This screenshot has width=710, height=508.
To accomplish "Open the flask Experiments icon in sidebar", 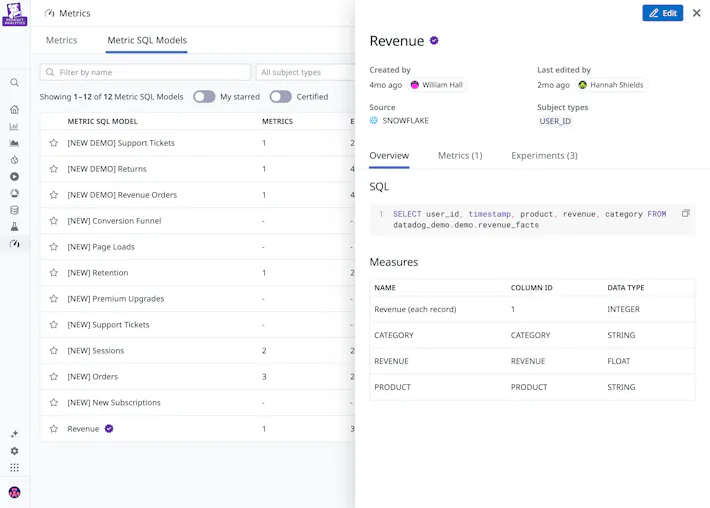I will (x=14, y=227).
